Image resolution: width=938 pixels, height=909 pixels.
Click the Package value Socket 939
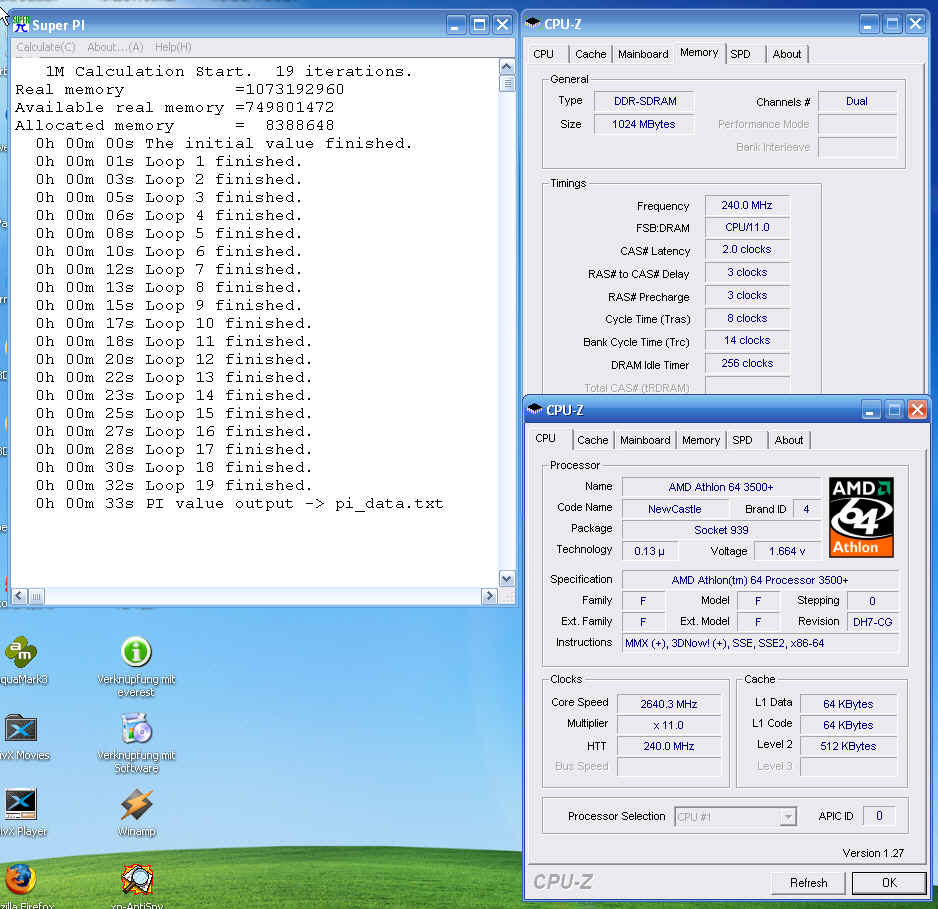click(721, 530)
